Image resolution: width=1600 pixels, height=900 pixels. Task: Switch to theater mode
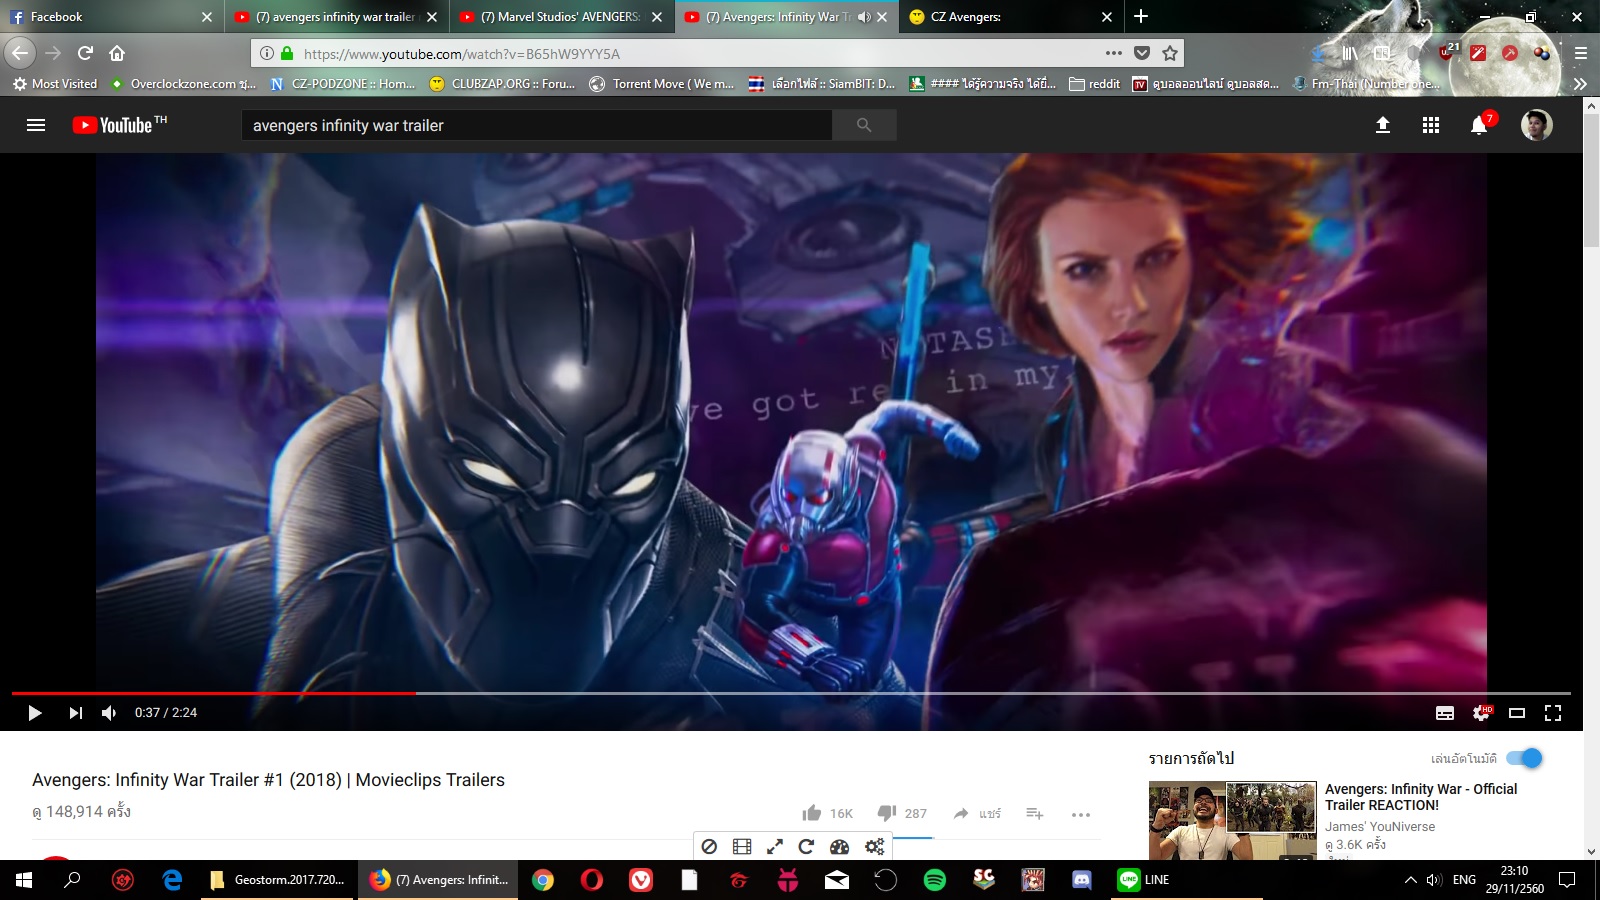[1517, 713]
